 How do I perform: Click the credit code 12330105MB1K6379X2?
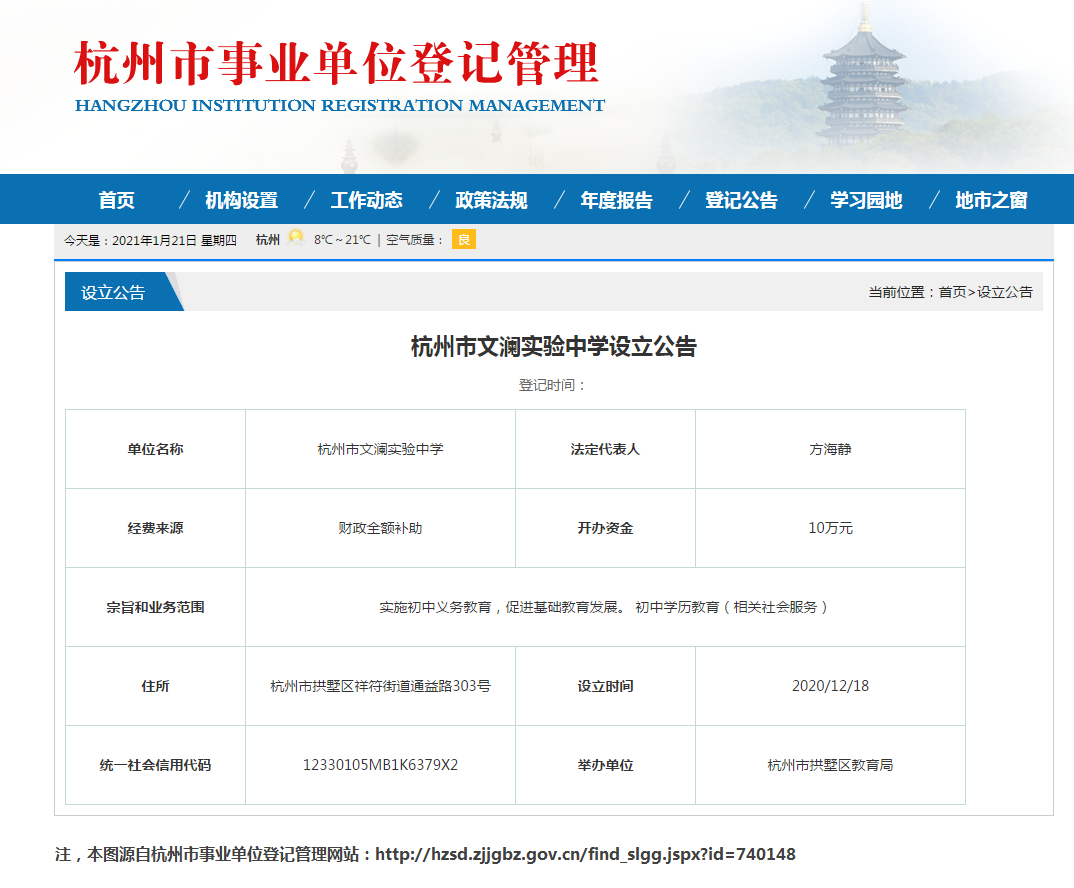click(380, 765)
